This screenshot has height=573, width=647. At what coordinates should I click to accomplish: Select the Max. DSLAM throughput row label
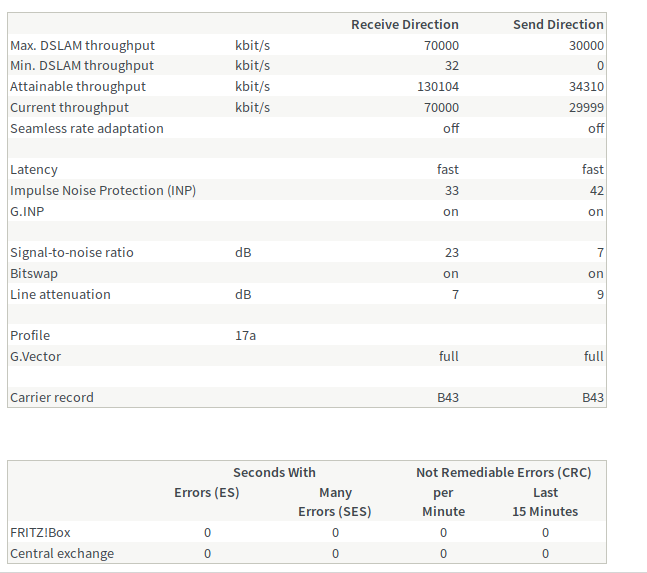82,45
